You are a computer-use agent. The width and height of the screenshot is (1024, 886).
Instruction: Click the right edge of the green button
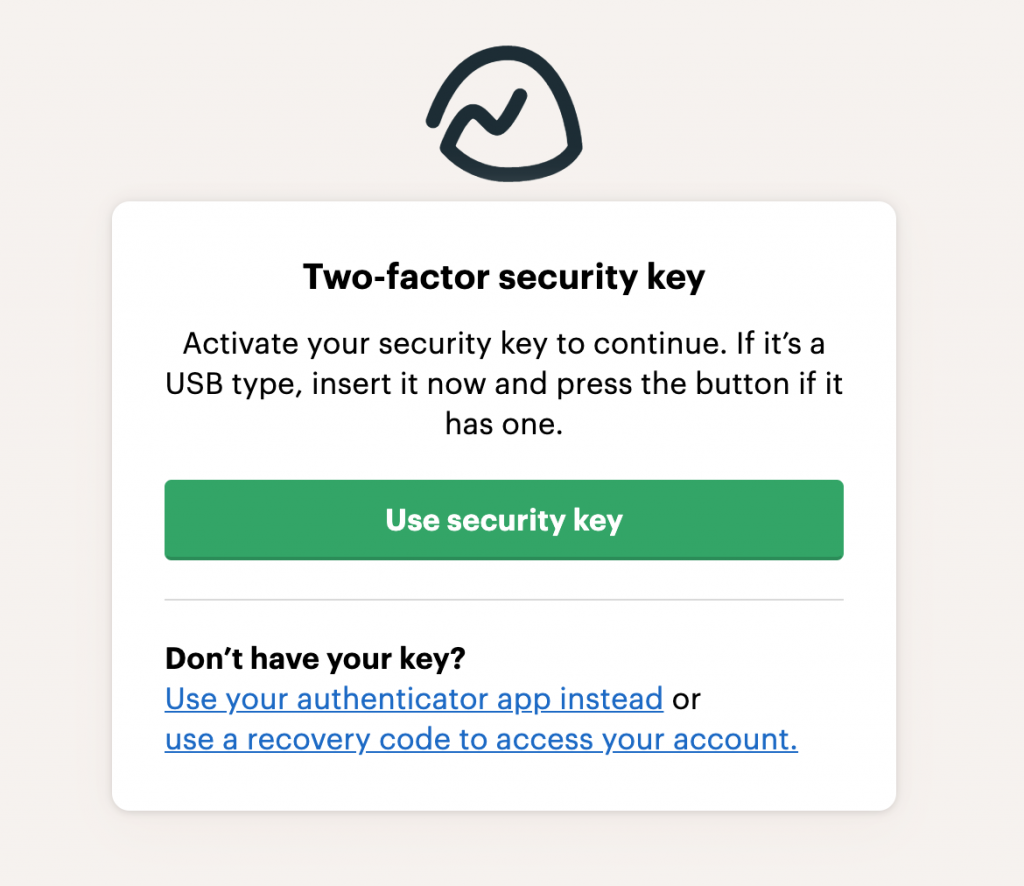click(x=834, y=520)
